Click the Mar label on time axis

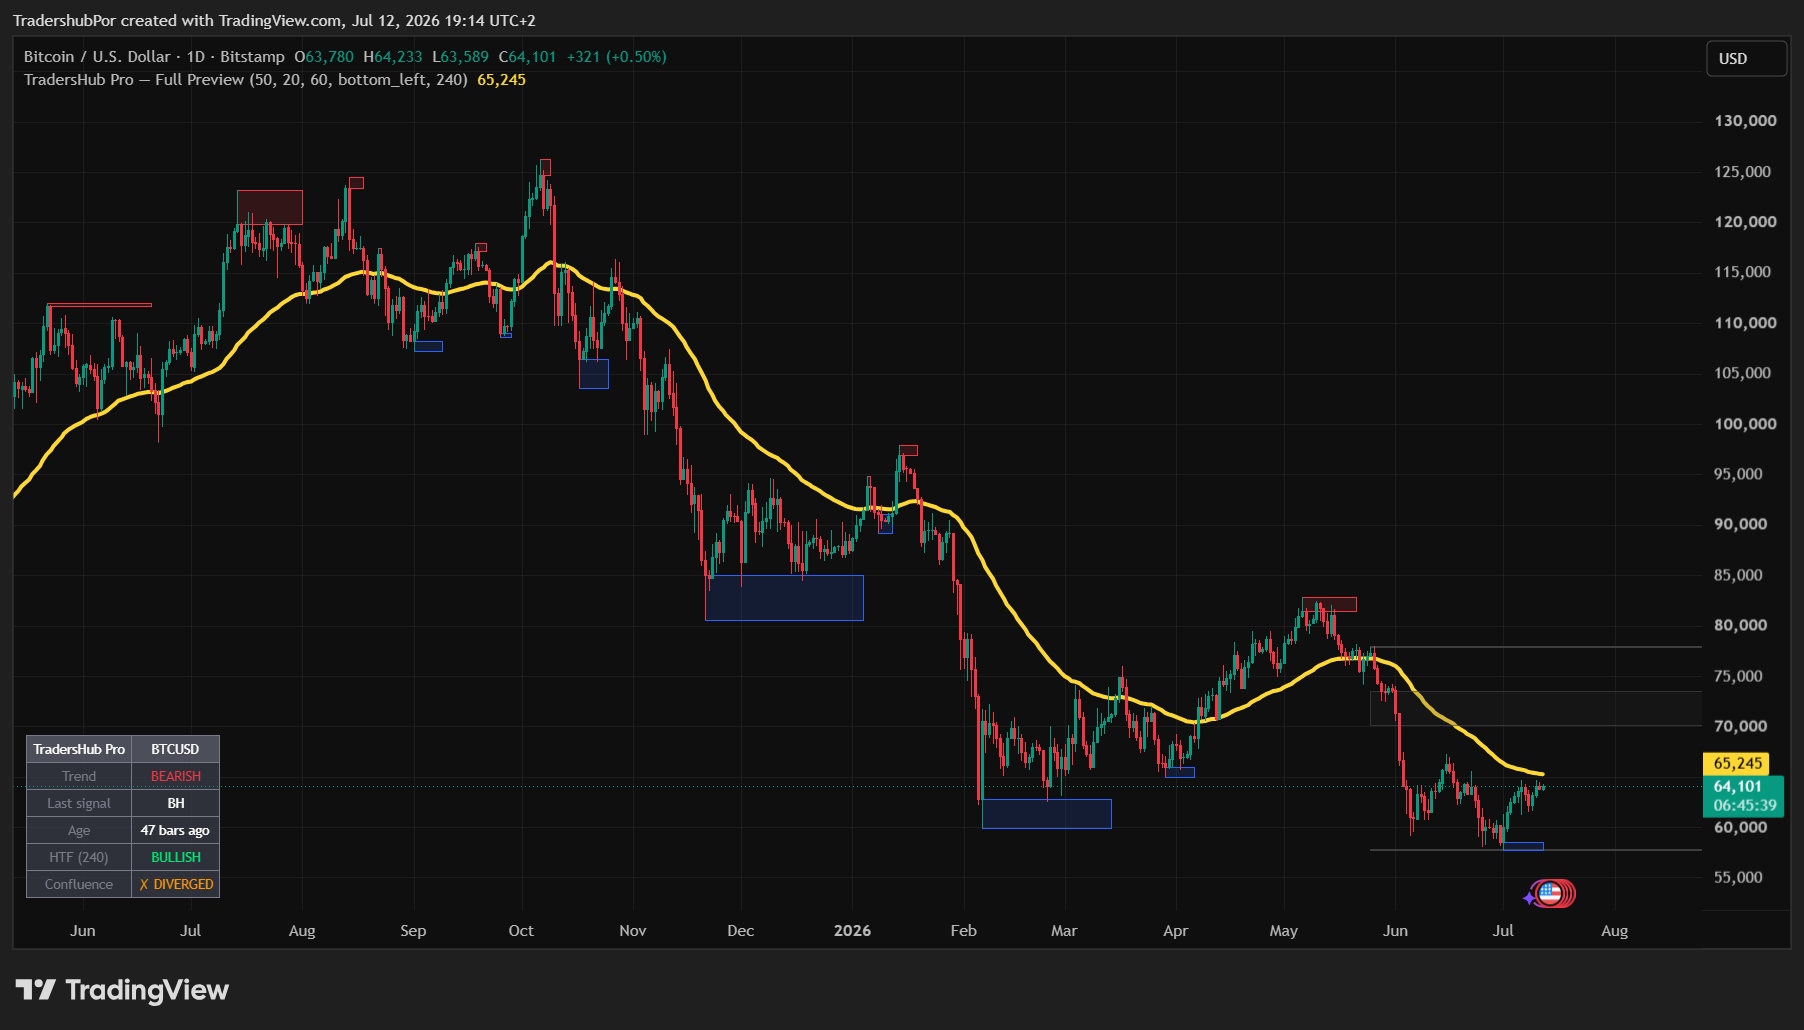[x=1064, y=931]
